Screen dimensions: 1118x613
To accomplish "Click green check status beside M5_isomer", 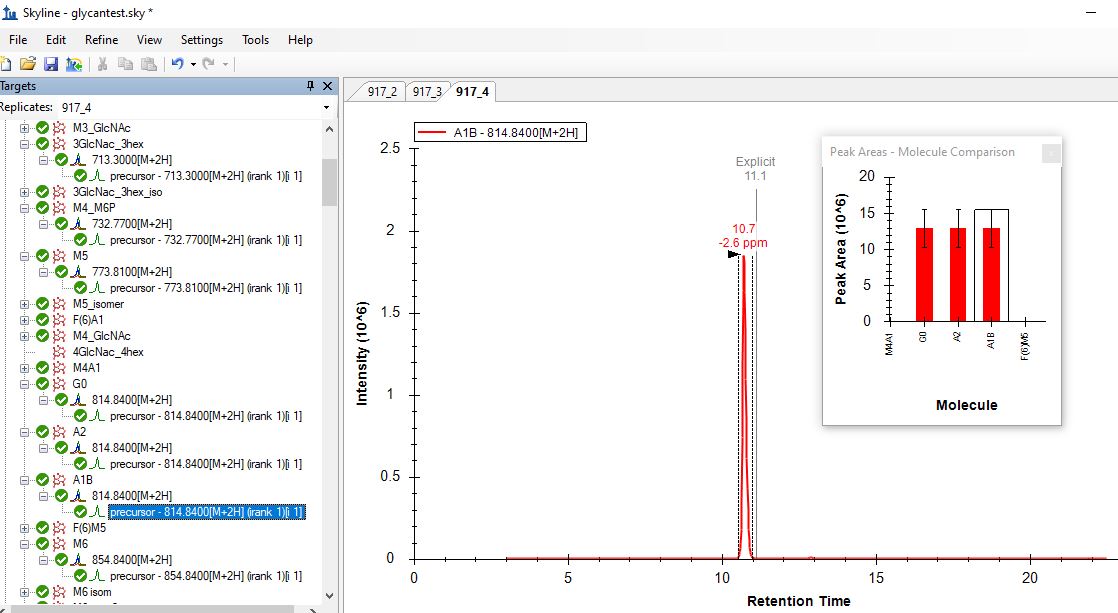I will click(42, 304).
